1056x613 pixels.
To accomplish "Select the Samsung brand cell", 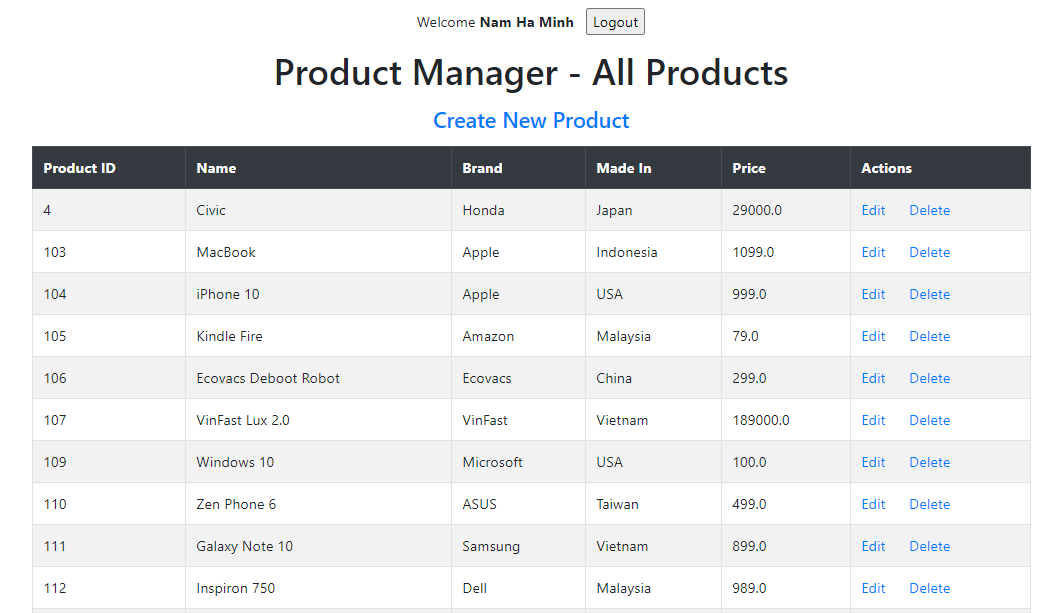I will click(518, 546).
